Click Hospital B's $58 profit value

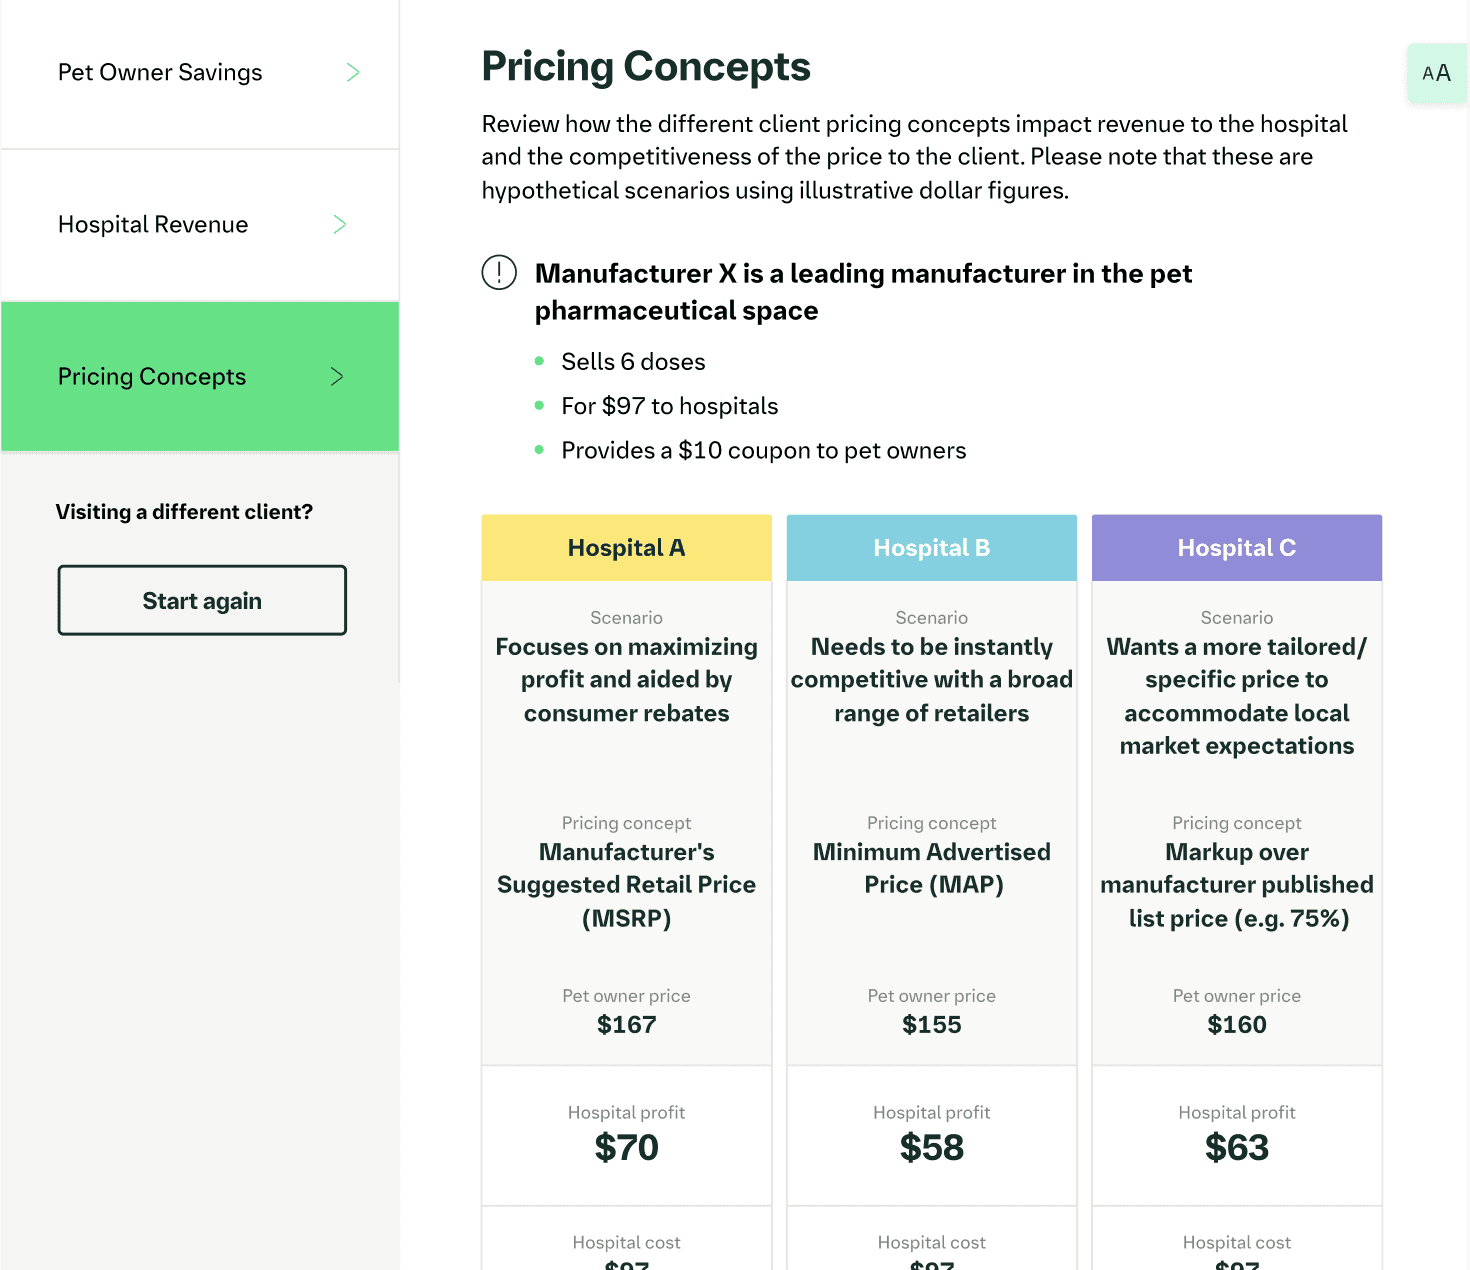pos(932,1147)
